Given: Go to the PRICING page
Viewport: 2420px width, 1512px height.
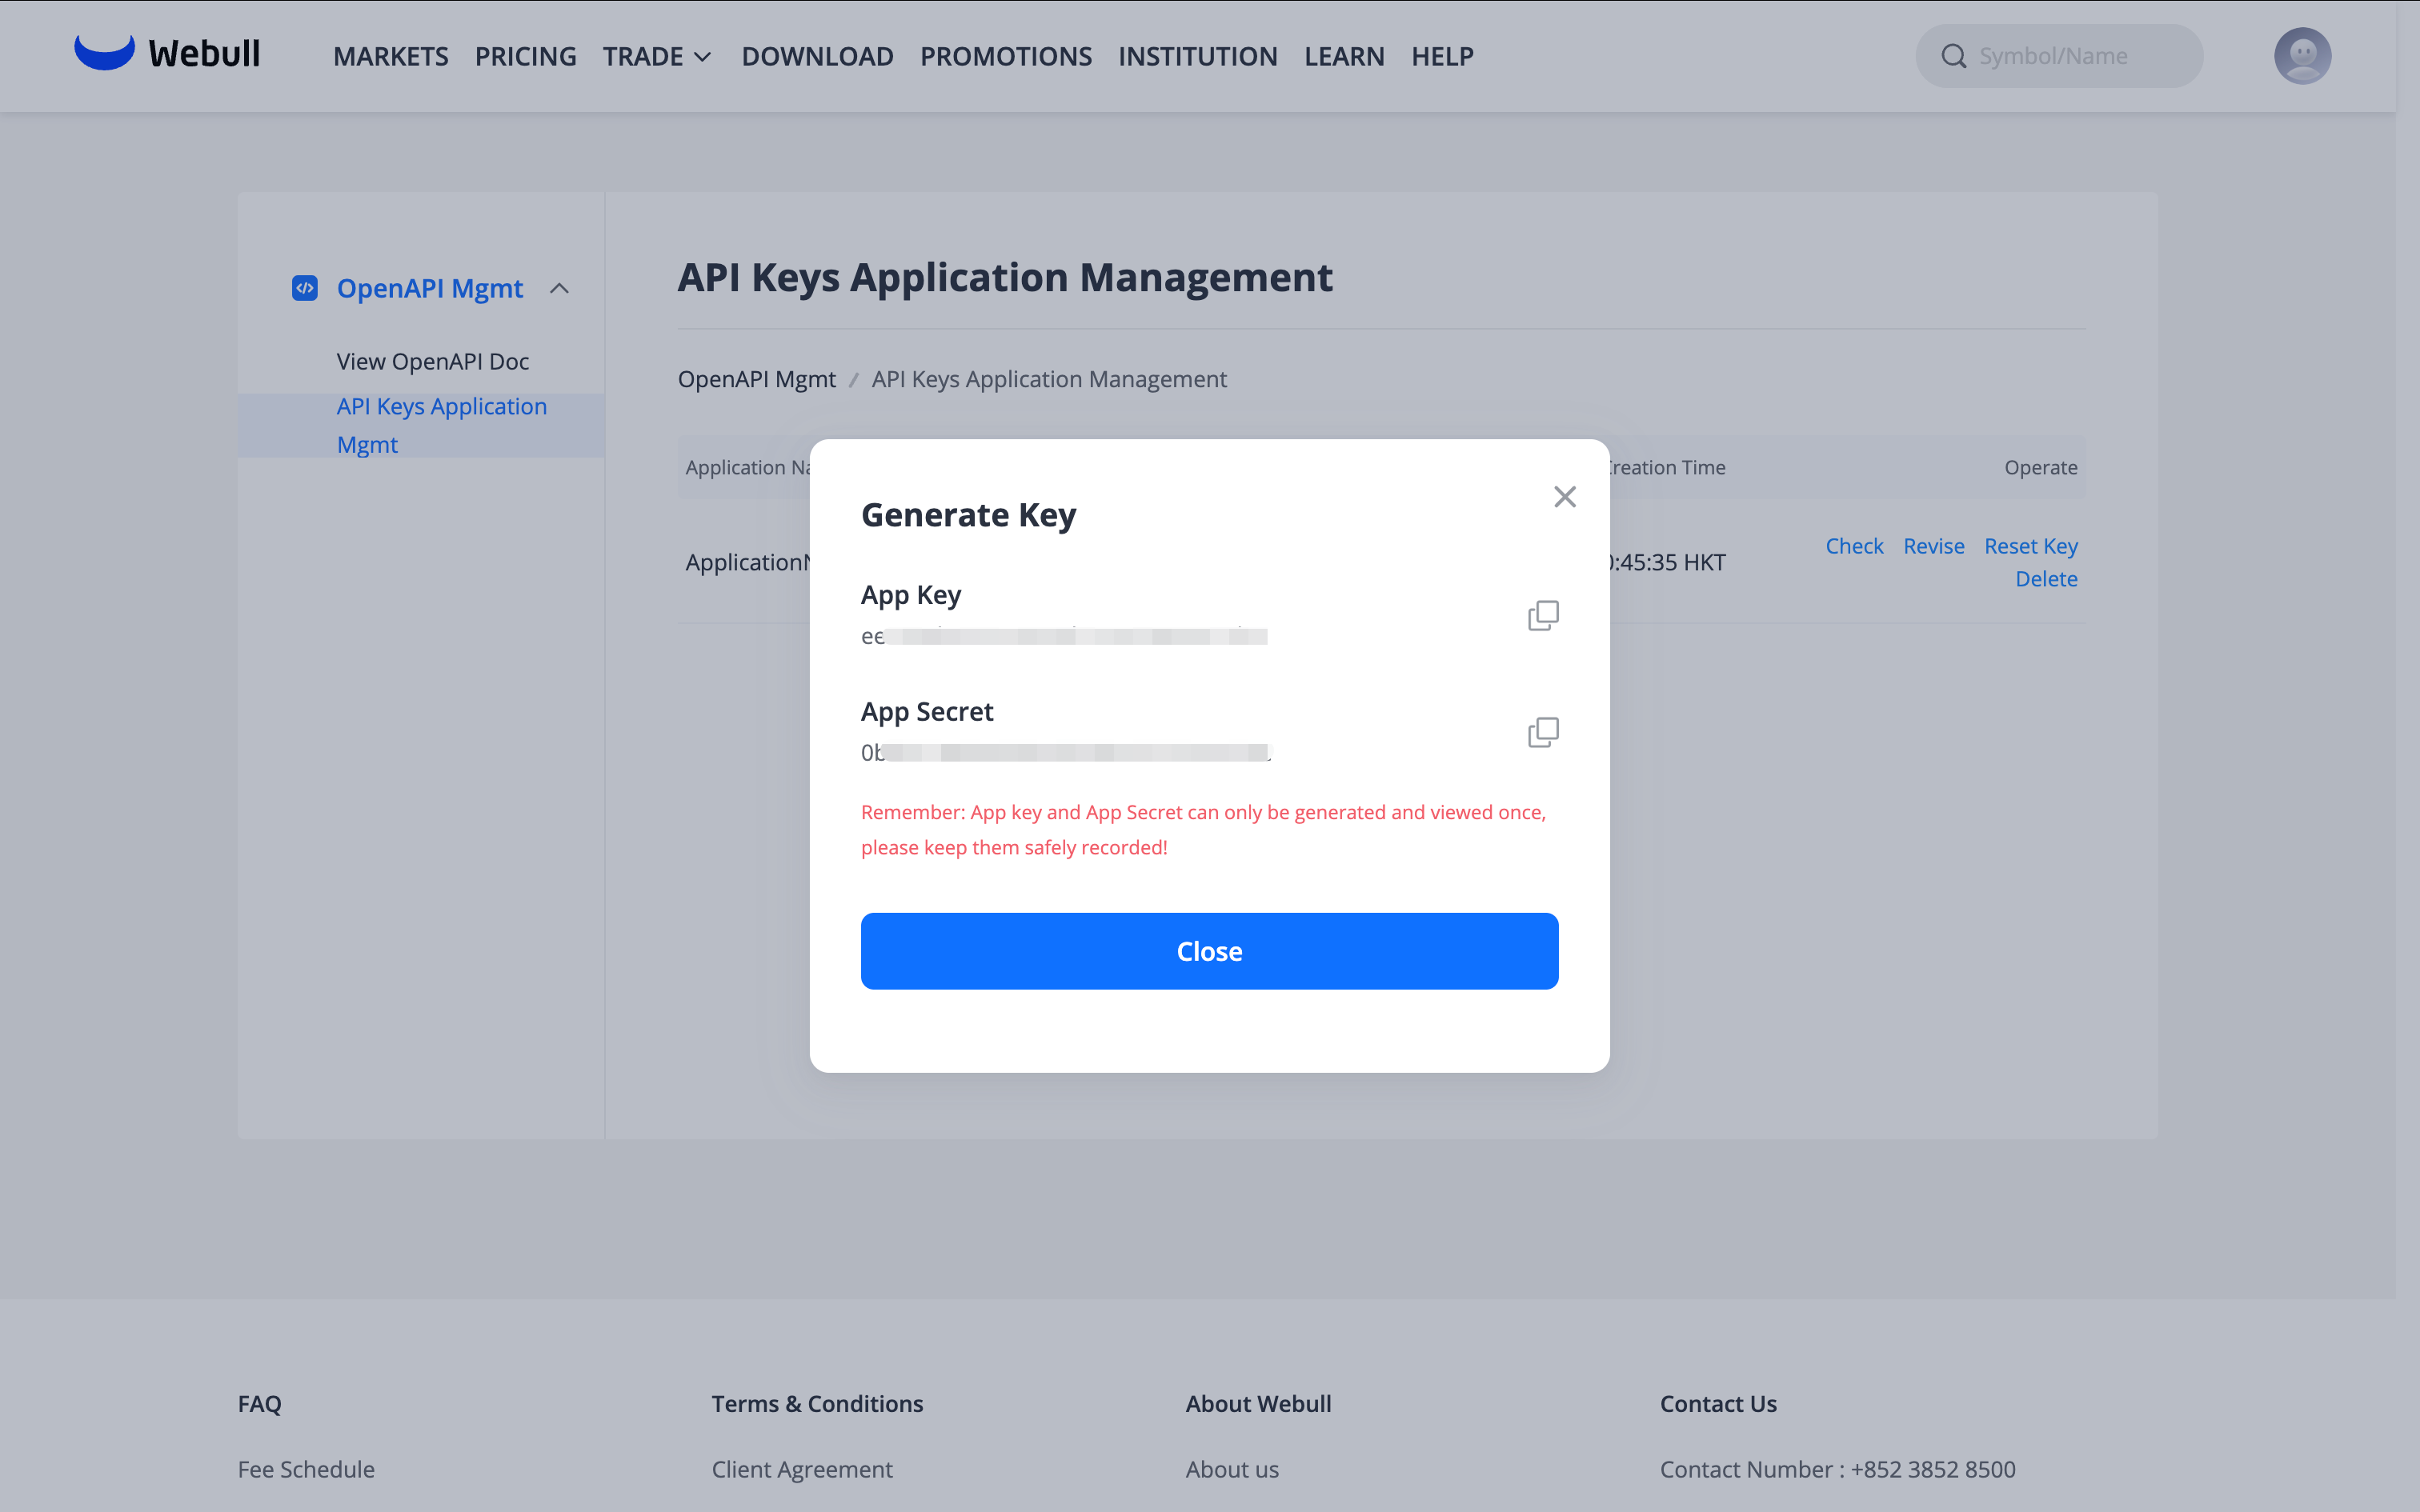Looking at the screenshot, I should (x=525, y=56).
